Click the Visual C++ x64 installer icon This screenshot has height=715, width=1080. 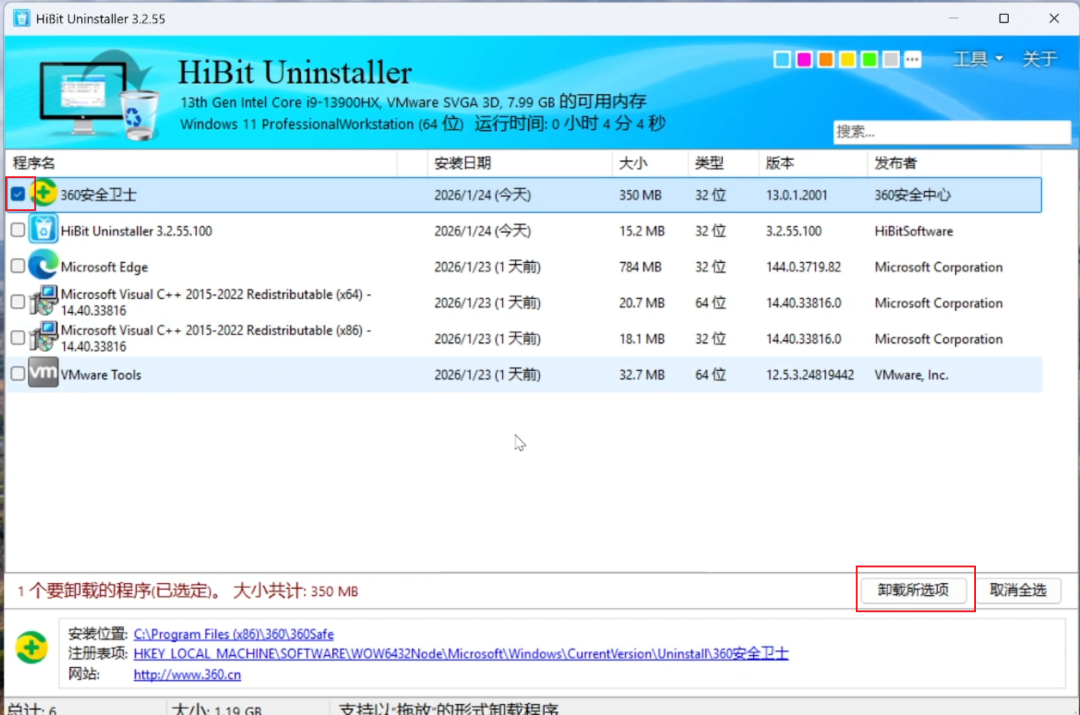click(43, 302)
